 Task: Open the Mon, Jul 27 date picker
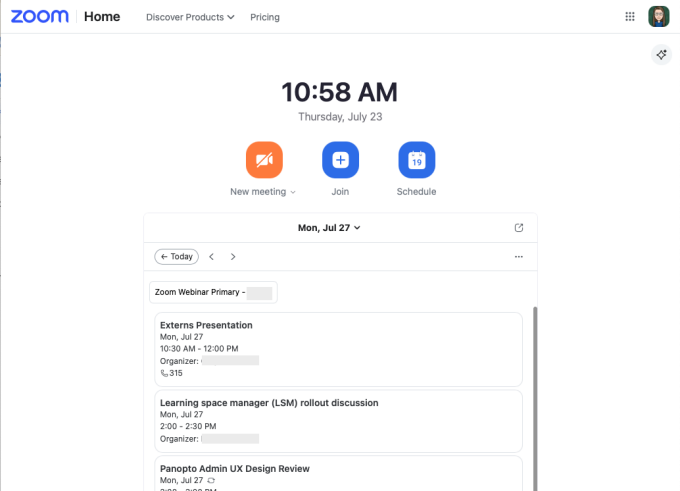click(329, 228)
